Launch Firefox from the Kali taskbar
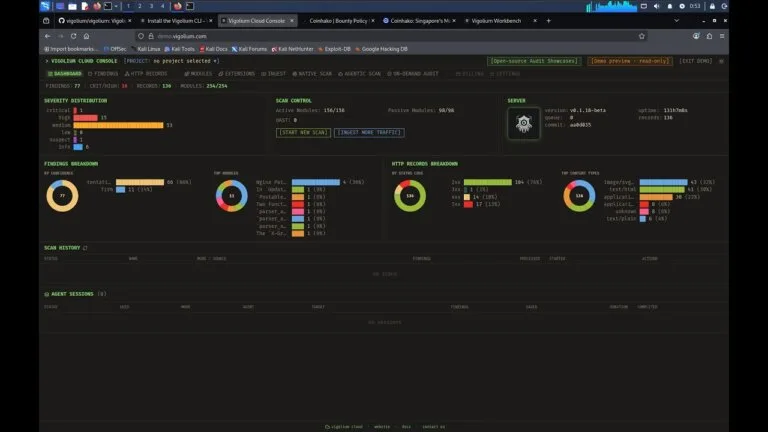 (x=97, y=6)
